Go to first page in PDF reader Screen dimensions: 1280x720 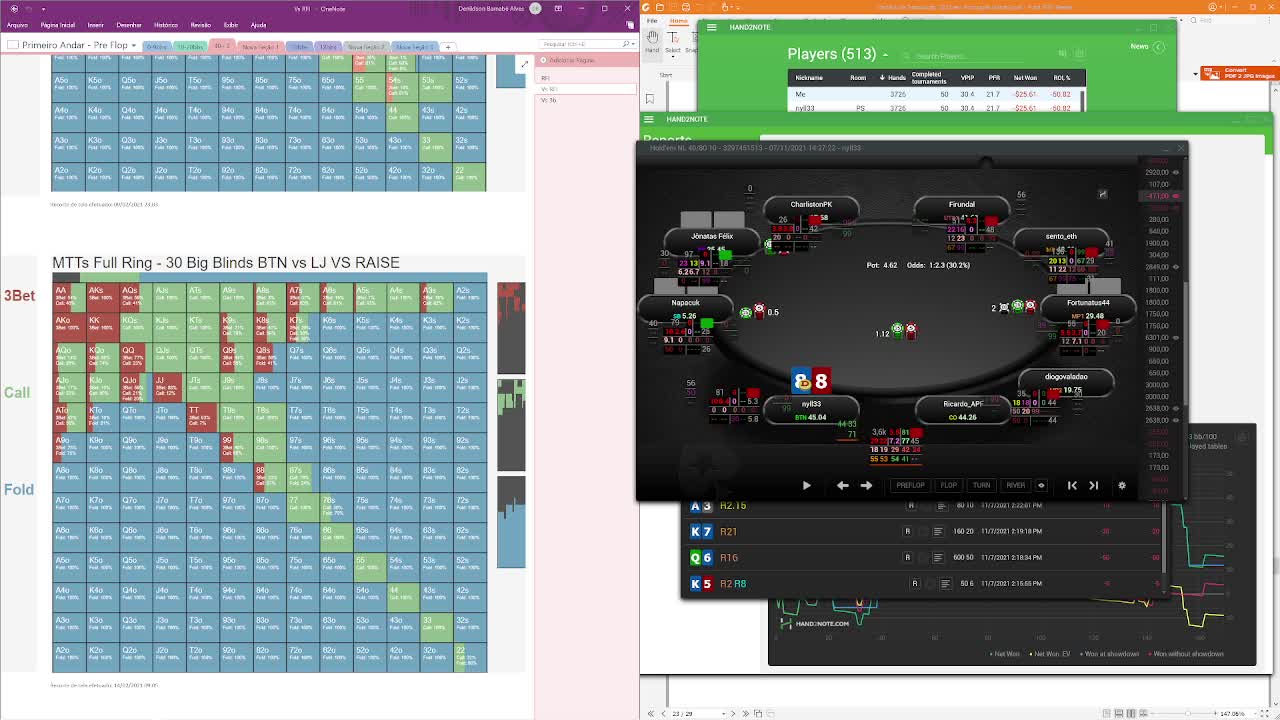pyautogui.click(x=651, y=713)
